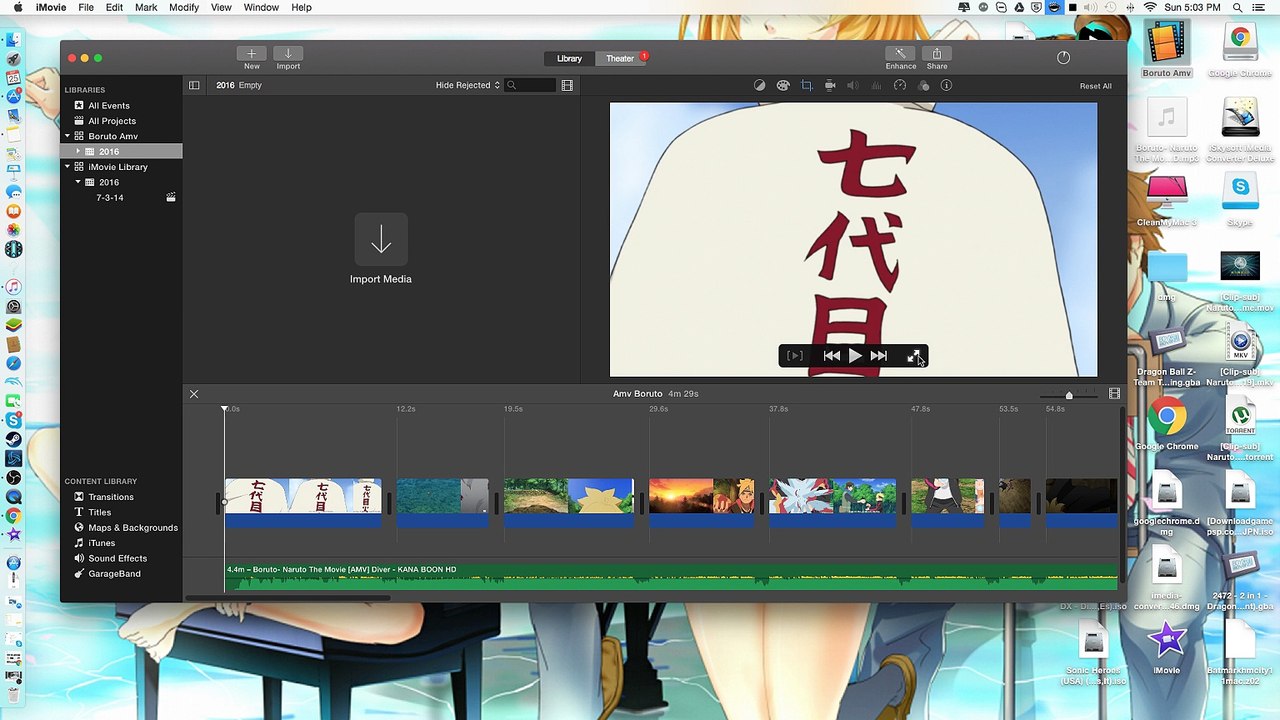Enter full screen playback in viewer
Viewport: 1280px width, 720px height.
[914, 356]
